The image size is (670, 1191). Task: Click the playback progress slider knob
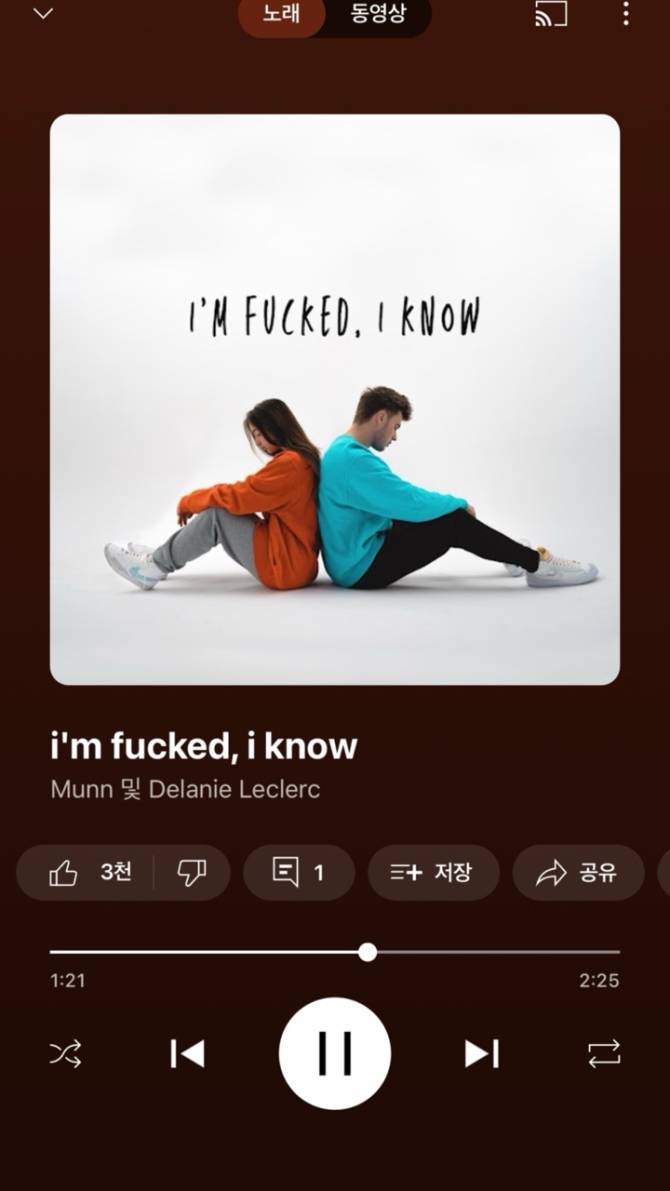368,952
